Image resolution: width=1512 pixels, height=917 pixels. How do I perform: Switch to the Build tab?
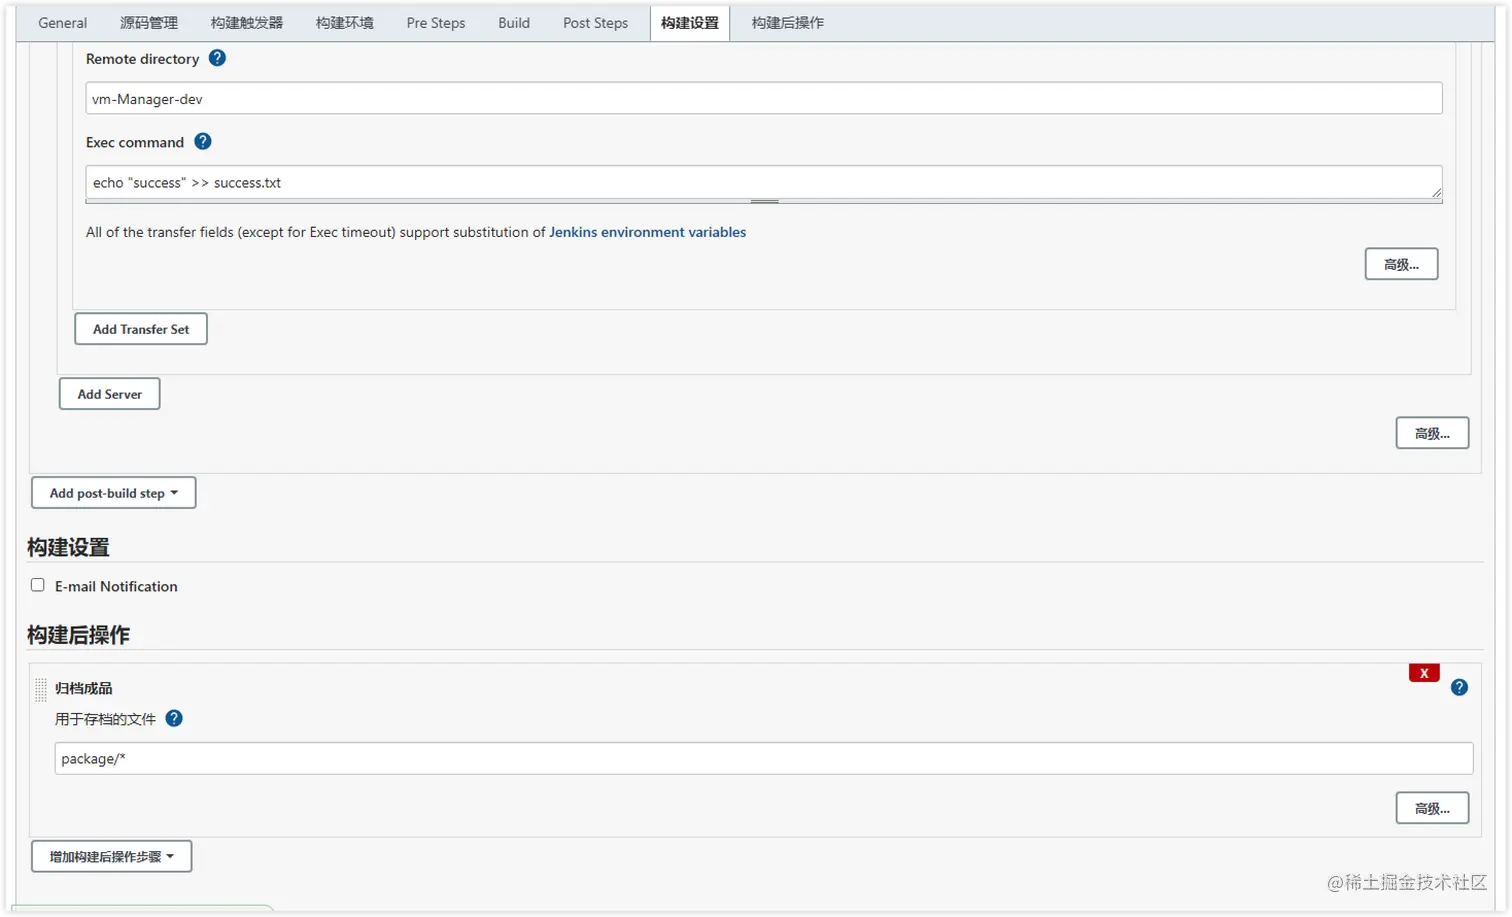pos(514,23)
